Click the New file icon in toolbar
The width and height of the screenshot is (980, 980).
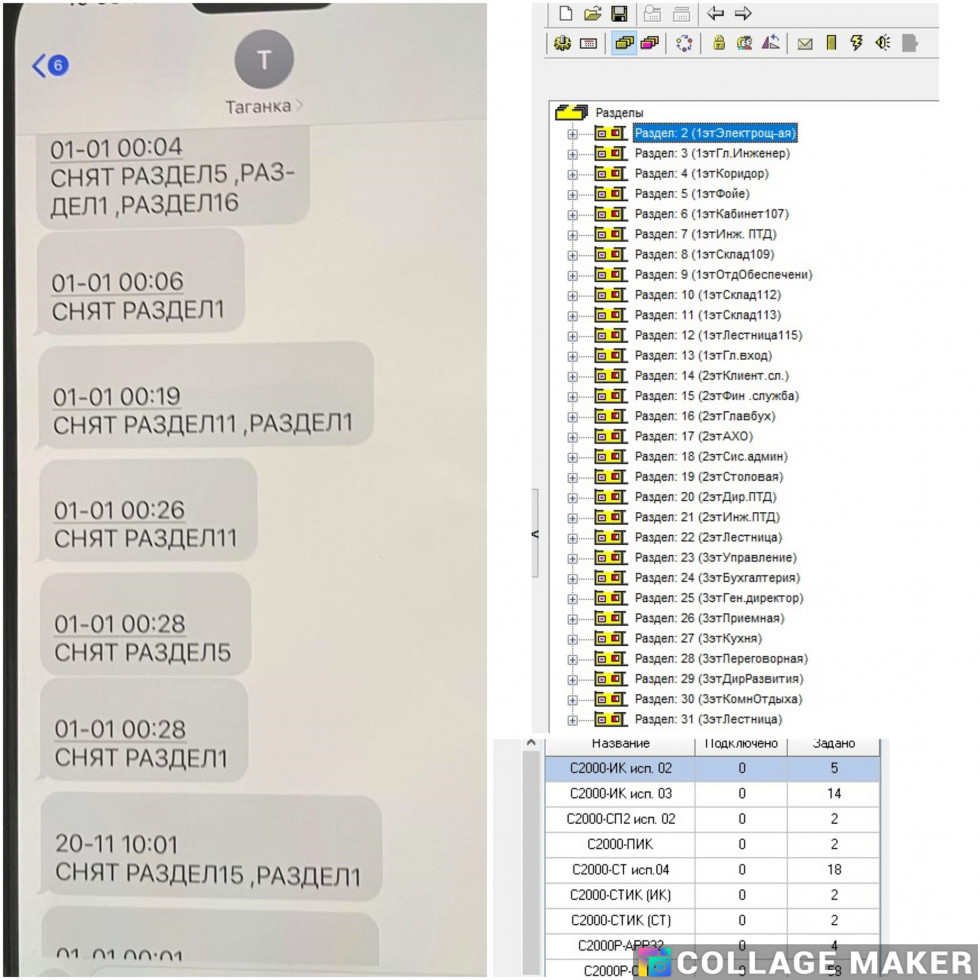[566, 14]
